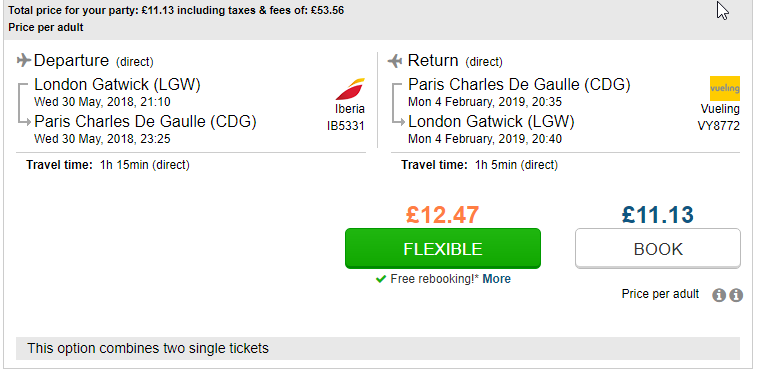758x383 pixels.
Task: Book the flexible ticket option
Action: (x=443, y=249)
